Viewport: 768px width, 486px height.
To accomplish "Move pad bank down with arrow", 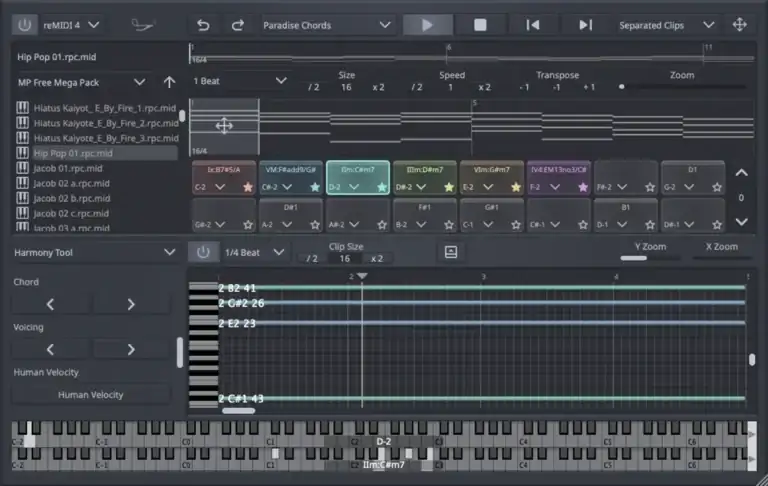I will click(742, 222).
